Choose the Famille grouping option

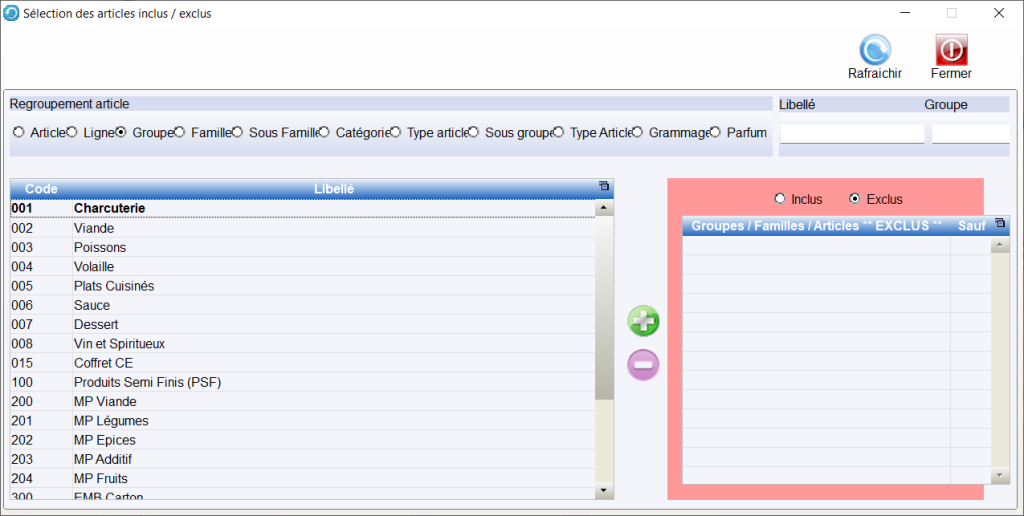(180, 132)
